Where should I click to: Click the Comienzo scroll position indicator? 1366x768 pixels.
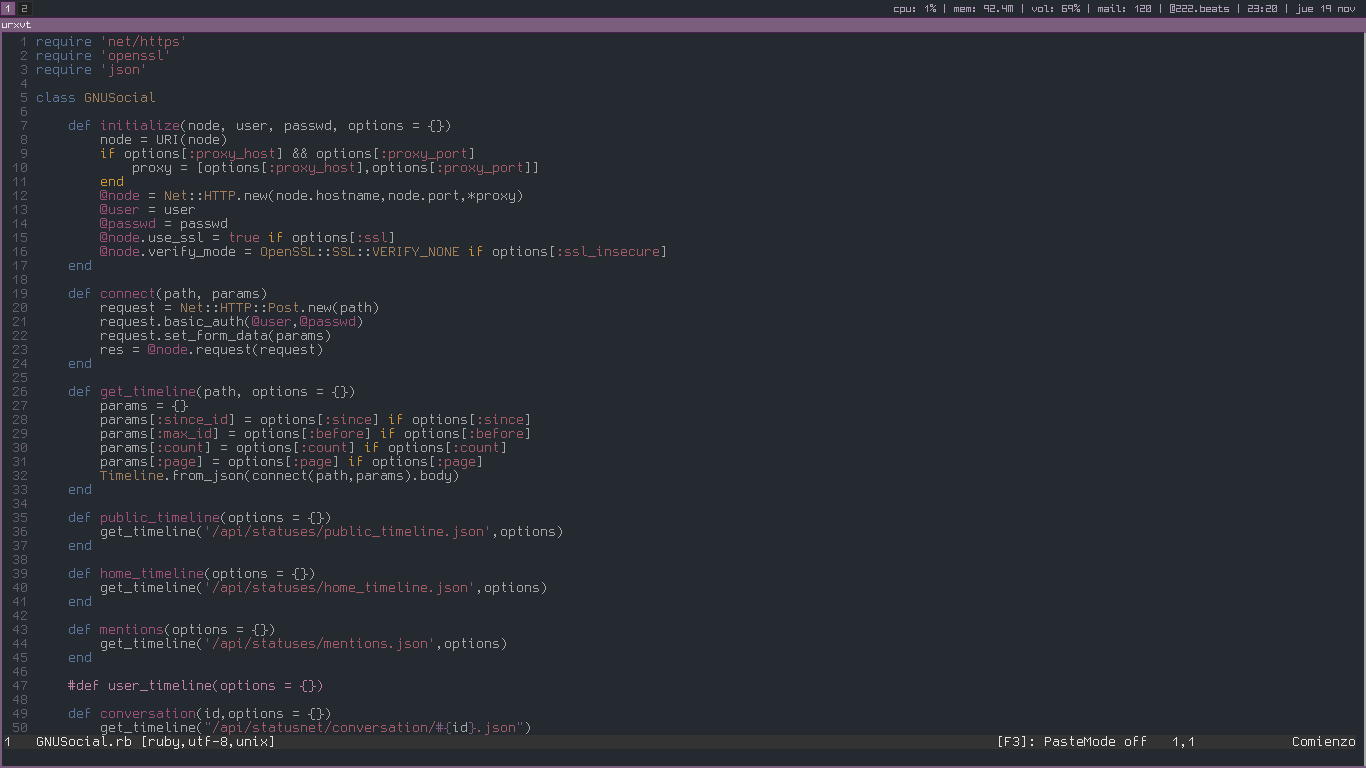(x=1323, y=742)
